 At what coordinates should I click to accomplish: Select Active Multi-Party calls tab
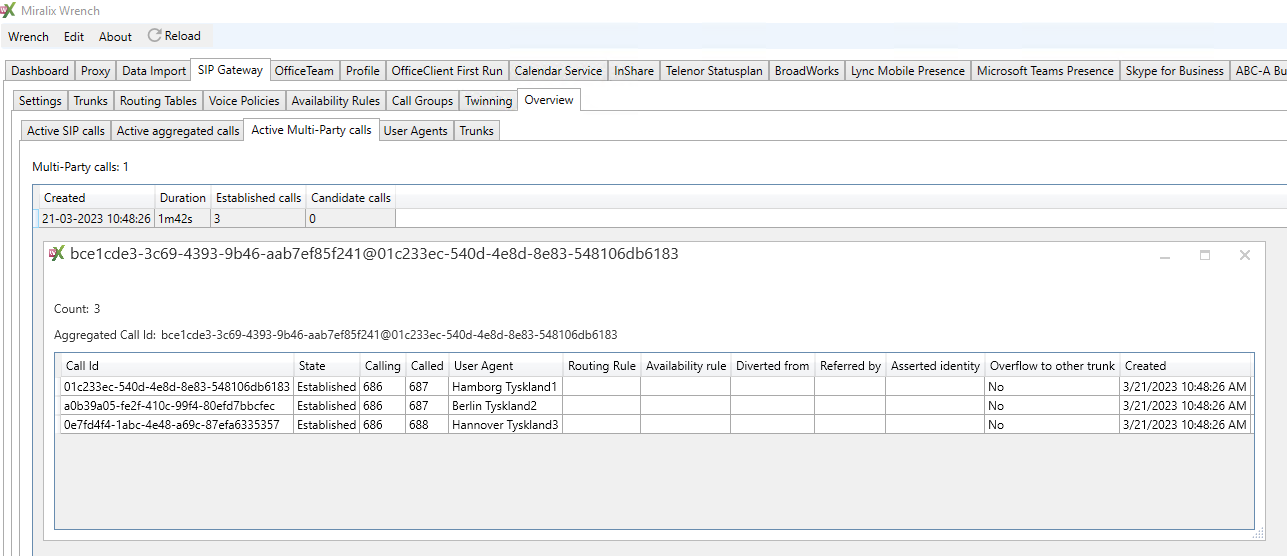pyautogui.click(x=311, y=130)
